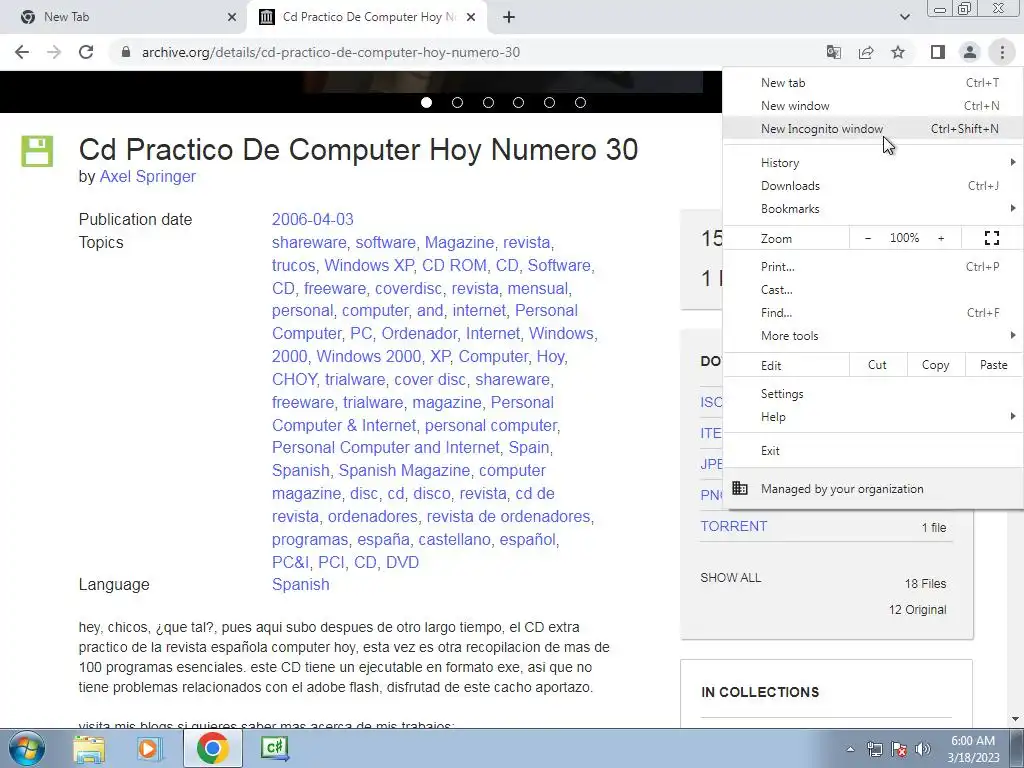The height and width of the screenshot is (768, 1024).
Task: Select the fifth carousel dot
Action: tap(549, 103)
